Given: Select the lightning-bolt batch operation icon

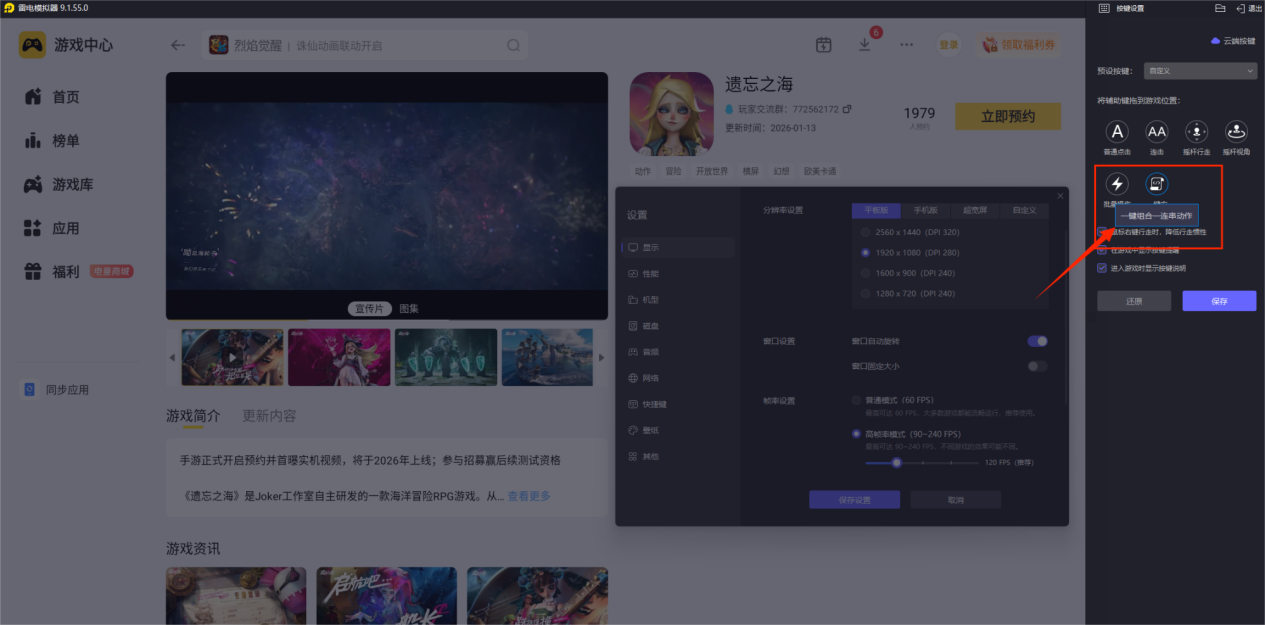Looking at the screenshot, I should 1118,184.
